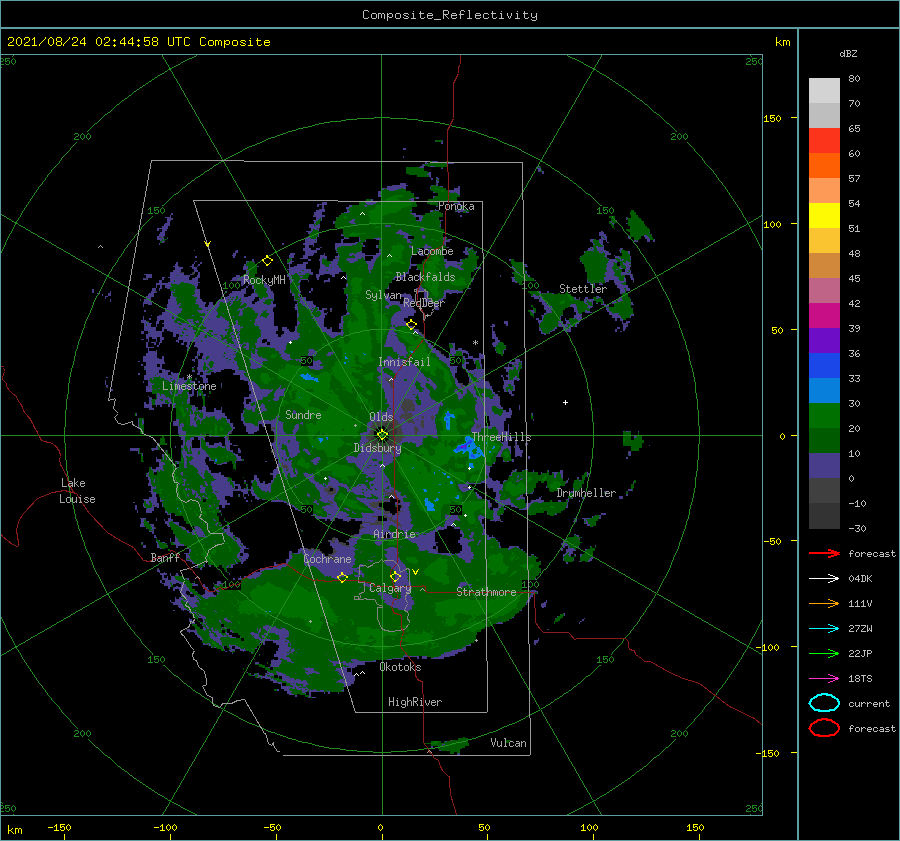This screenshot has height=841, width=900.
Task: Click the Didsbury city label
Action: 377,448
